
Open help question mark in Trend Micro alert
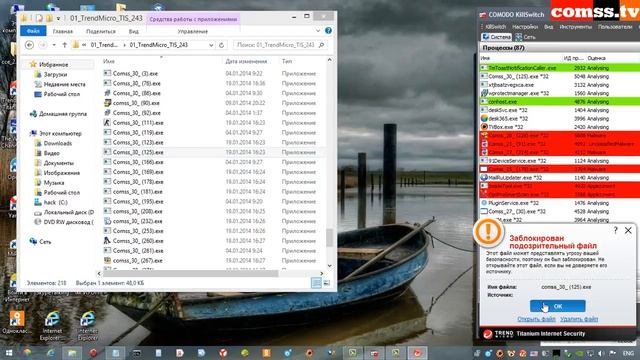click(x=616, y=231)
